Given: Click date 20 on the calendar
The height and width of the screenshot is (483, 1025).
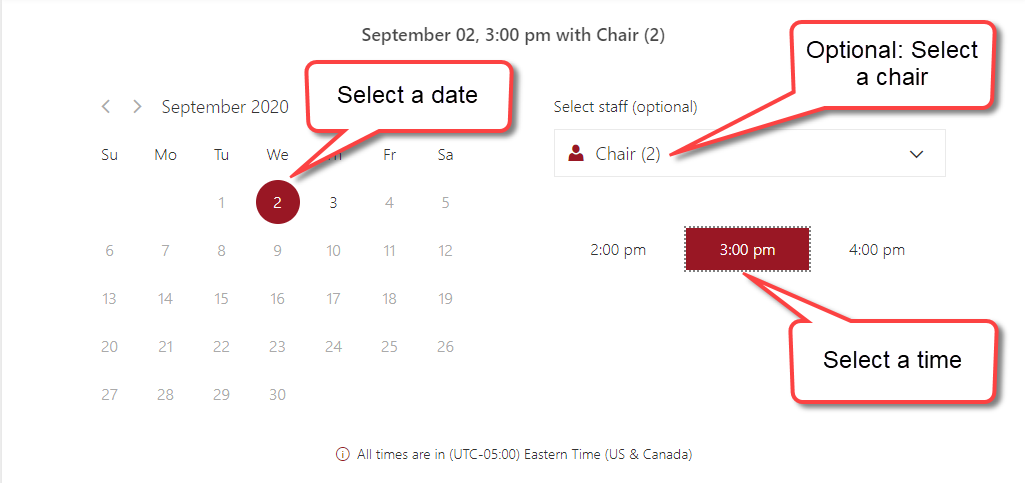Looking at the screenshot, I should [x=109, y=346].
